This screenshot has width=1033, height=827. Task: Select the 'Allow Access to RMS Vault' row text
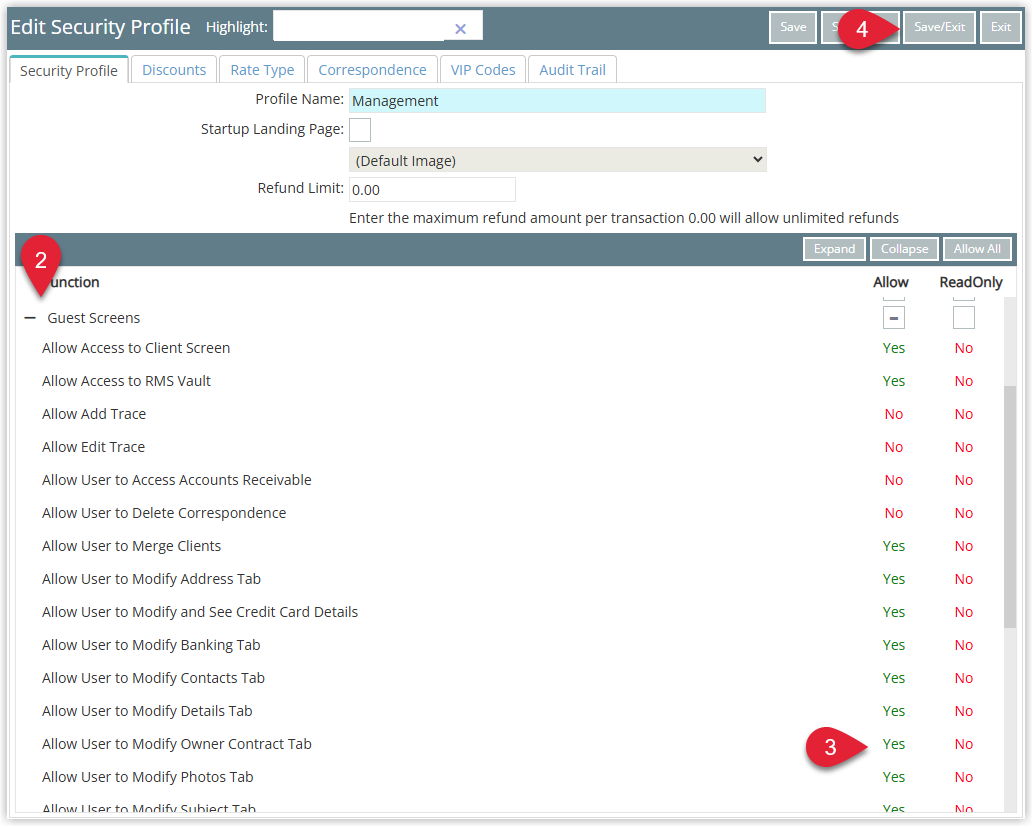tap(126, 382)
